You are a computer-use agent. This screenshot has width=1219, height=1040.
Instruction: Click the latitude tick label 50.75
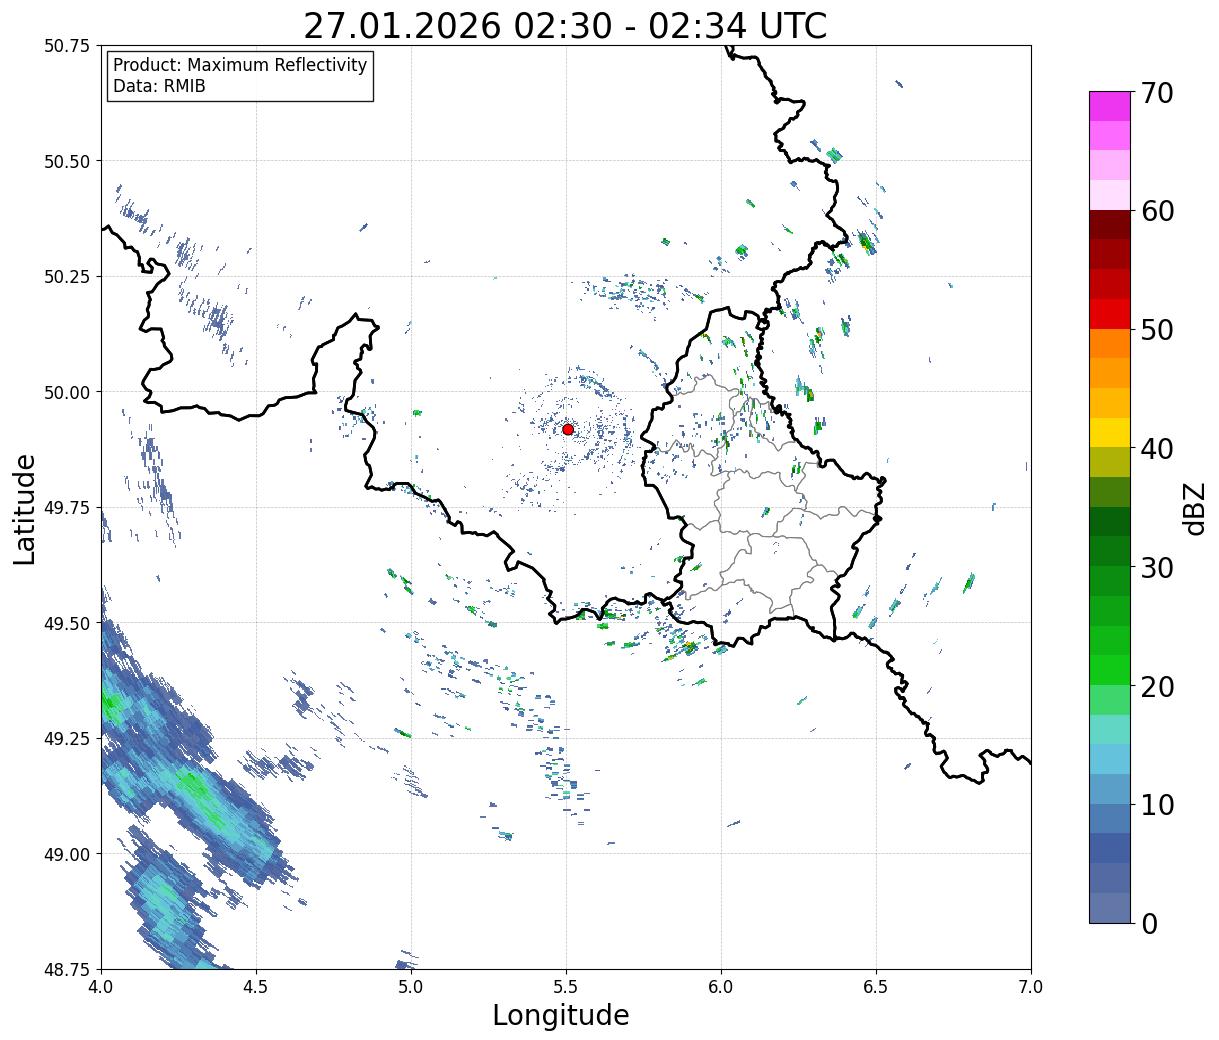pos(67,46)
